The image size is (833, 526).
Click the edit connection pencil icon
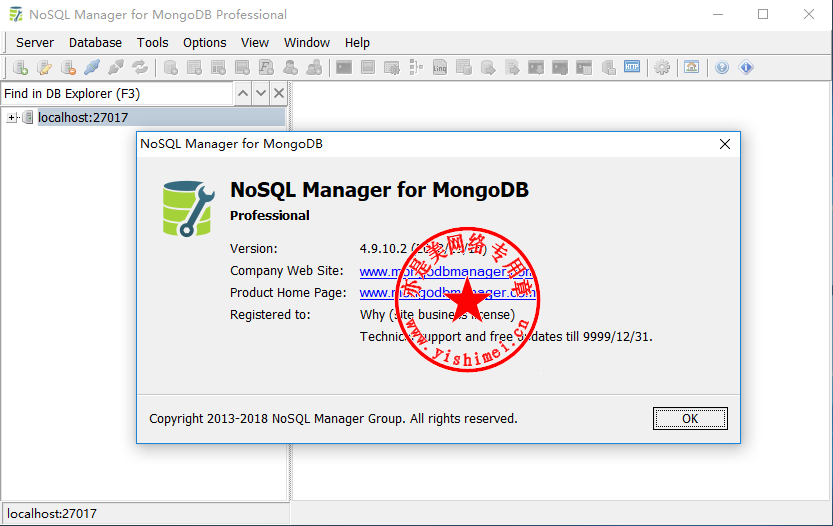45,67
